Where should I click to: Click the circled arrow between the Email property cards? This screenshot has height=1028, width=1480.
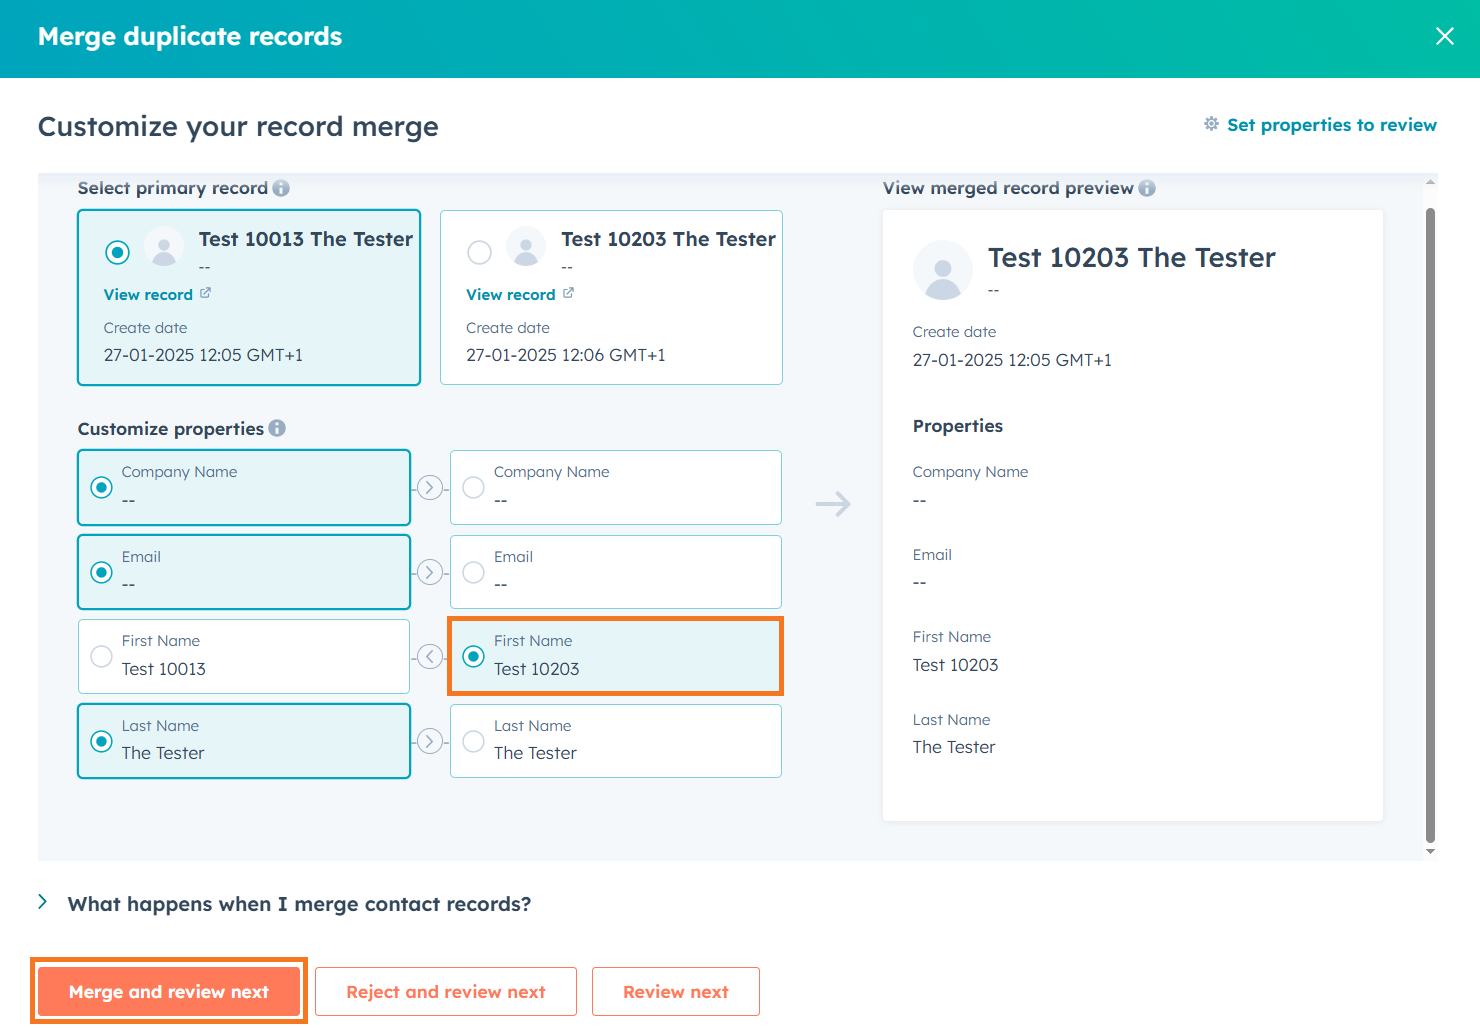(x=430, y=572)
